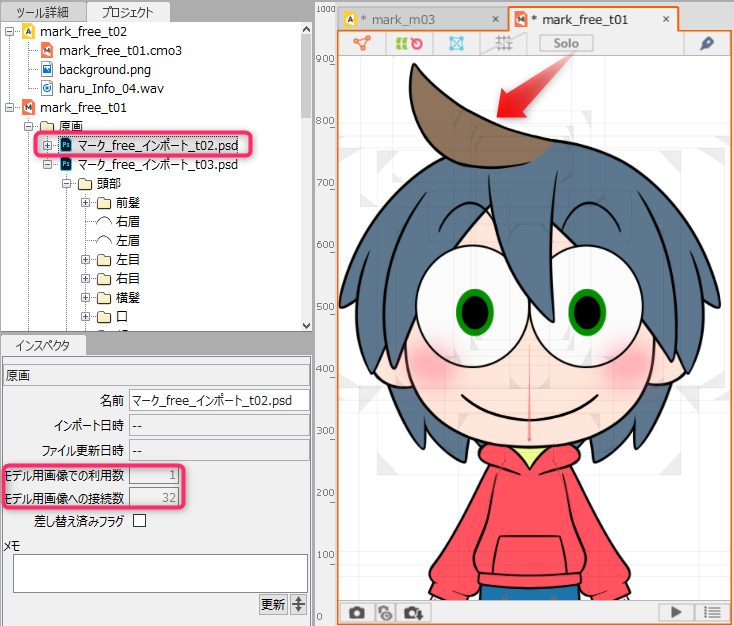Viewport: 734px width, 626px height.
Task: Collapse the 頭部 folder node
Action: click(67, 184)
